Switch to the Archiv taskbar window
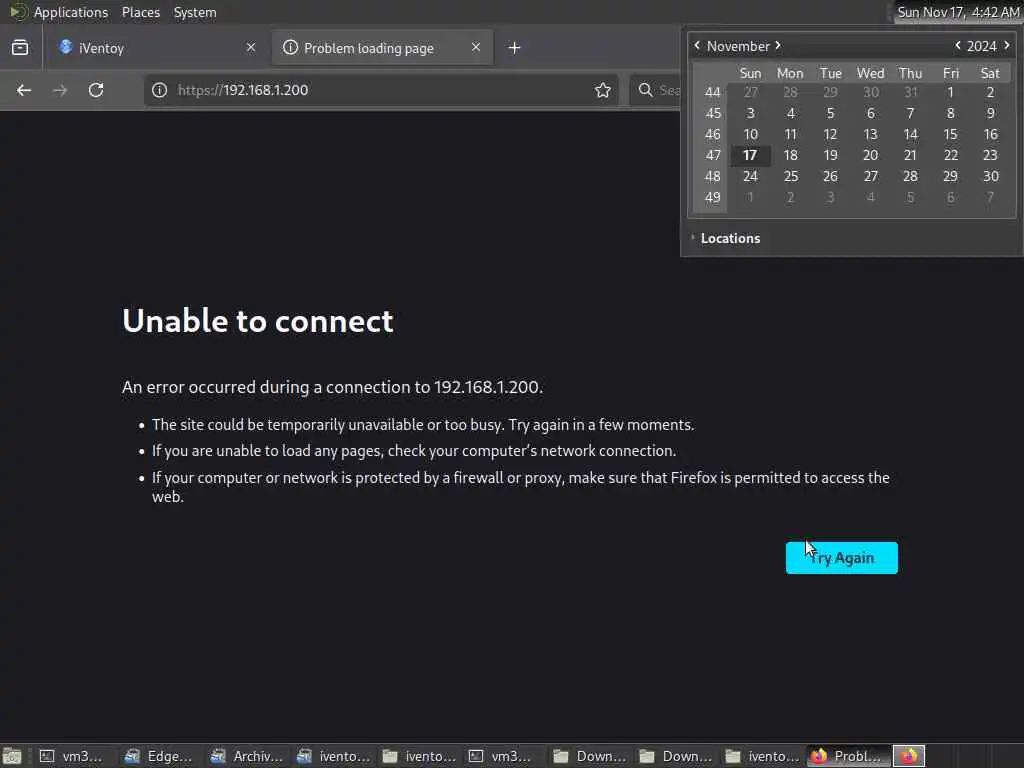The width and height of the screenshot is (1024, 768). pyautogui.click(x=246, y=756)
